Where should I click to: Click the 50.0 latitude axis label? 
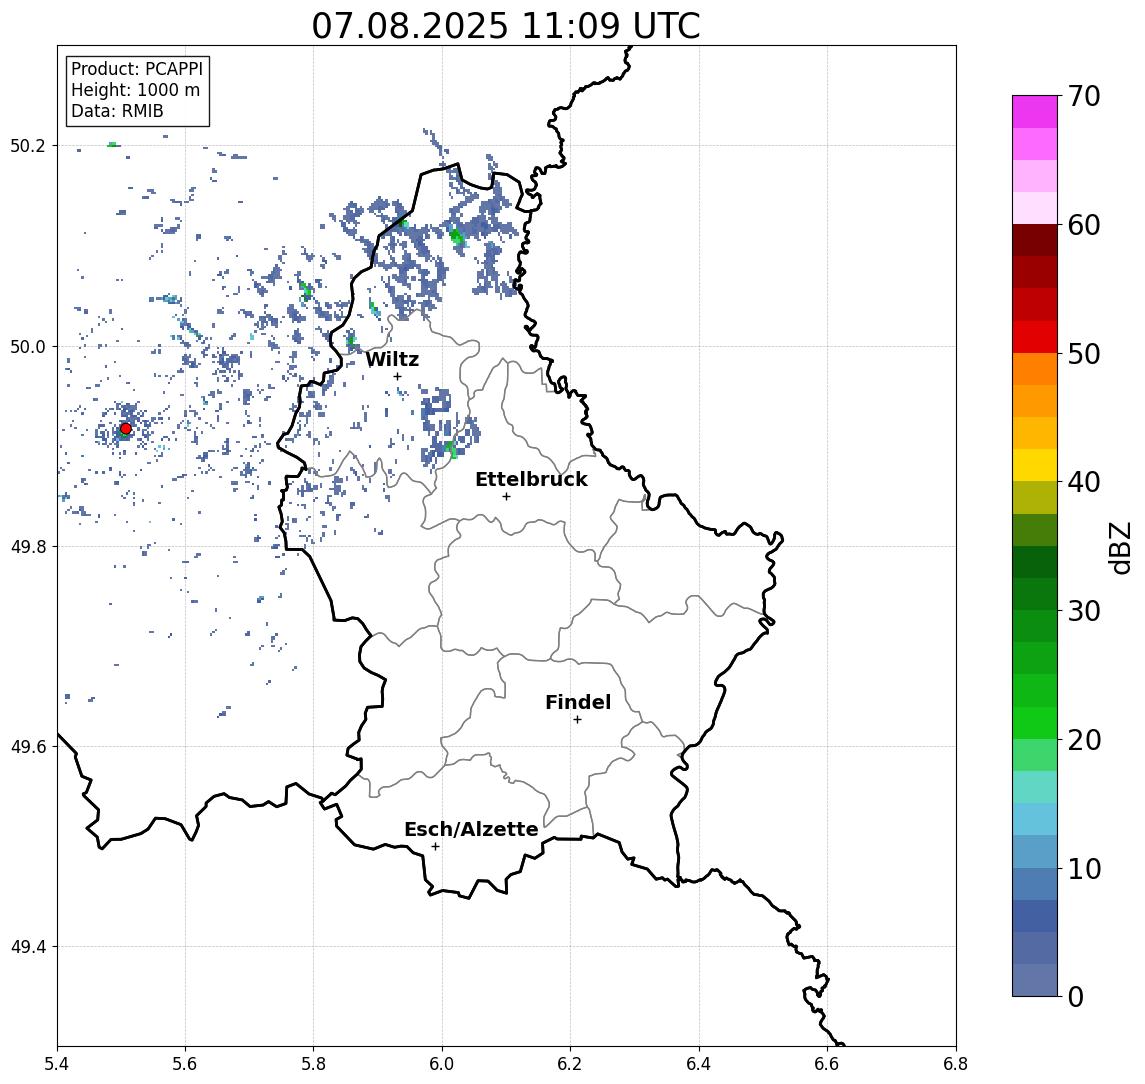pos(28,346)
